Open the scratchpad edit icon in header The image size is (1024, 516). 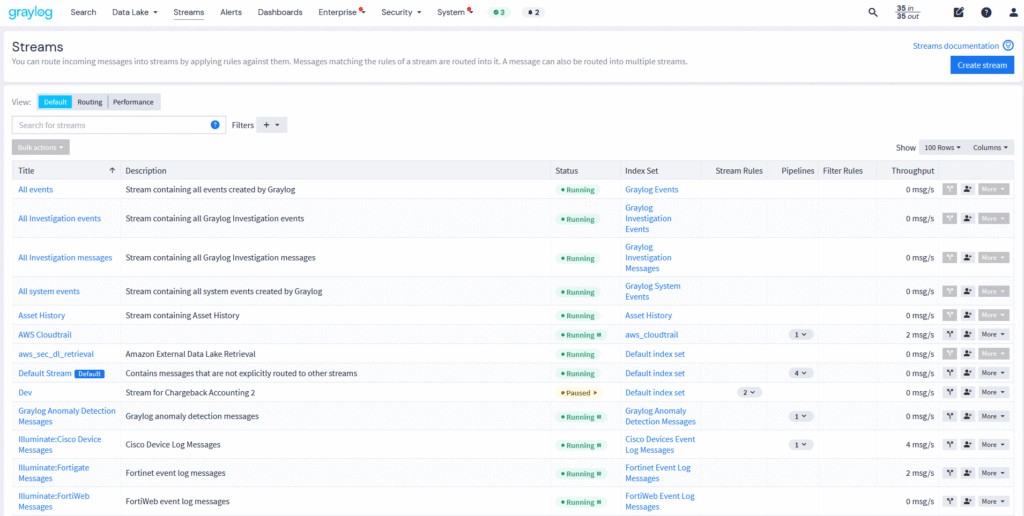coord(958,12)
